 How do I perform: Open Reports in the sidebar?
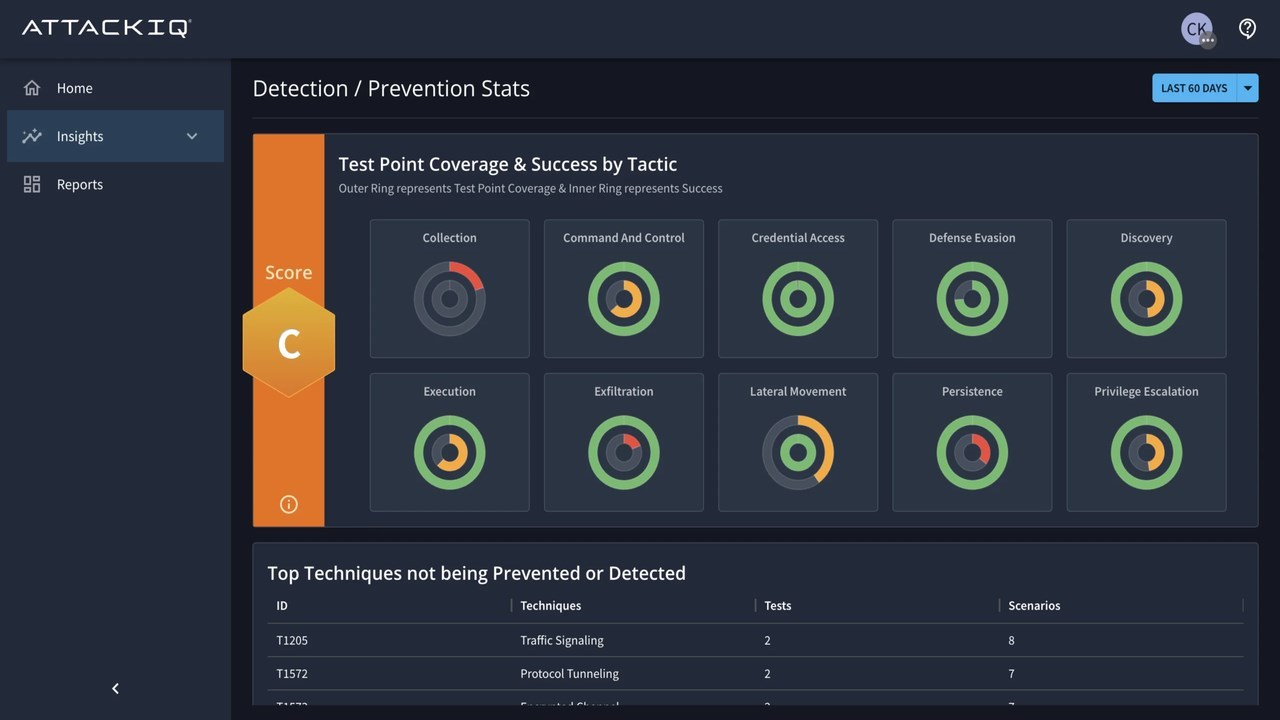[80, 184]
